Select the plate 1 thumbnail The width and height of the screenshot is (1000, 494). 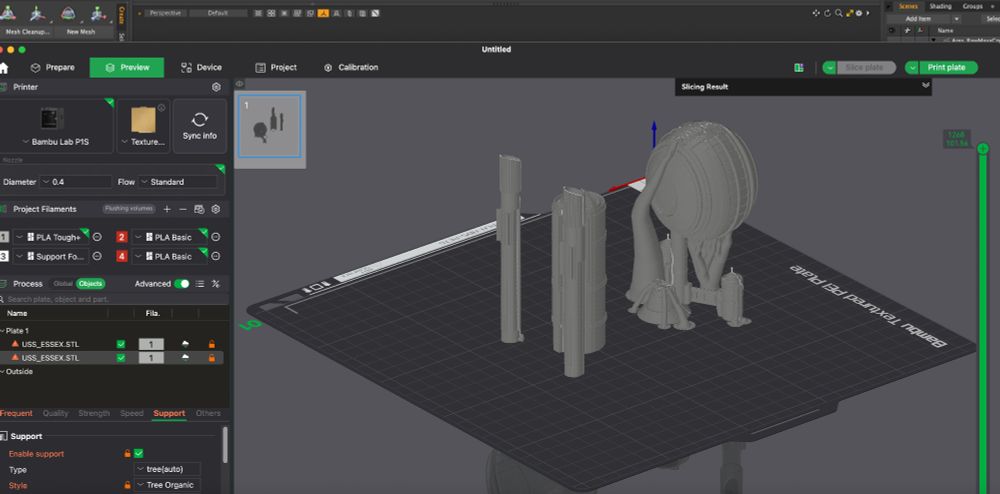tap(270, 127)
